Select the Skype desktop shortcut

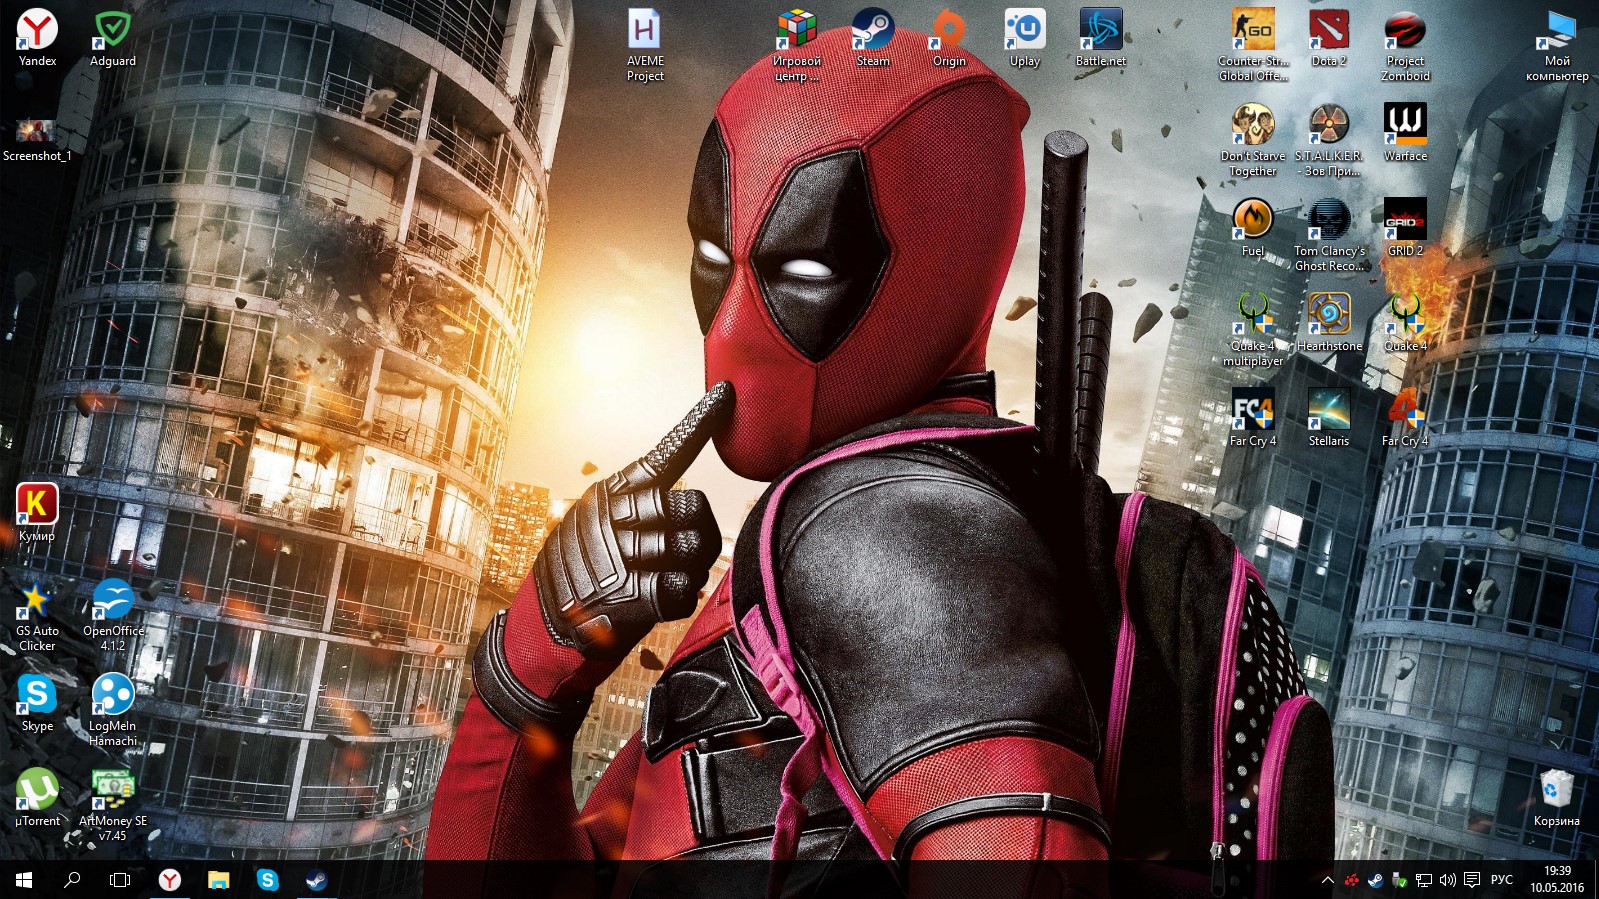point(37,703)
